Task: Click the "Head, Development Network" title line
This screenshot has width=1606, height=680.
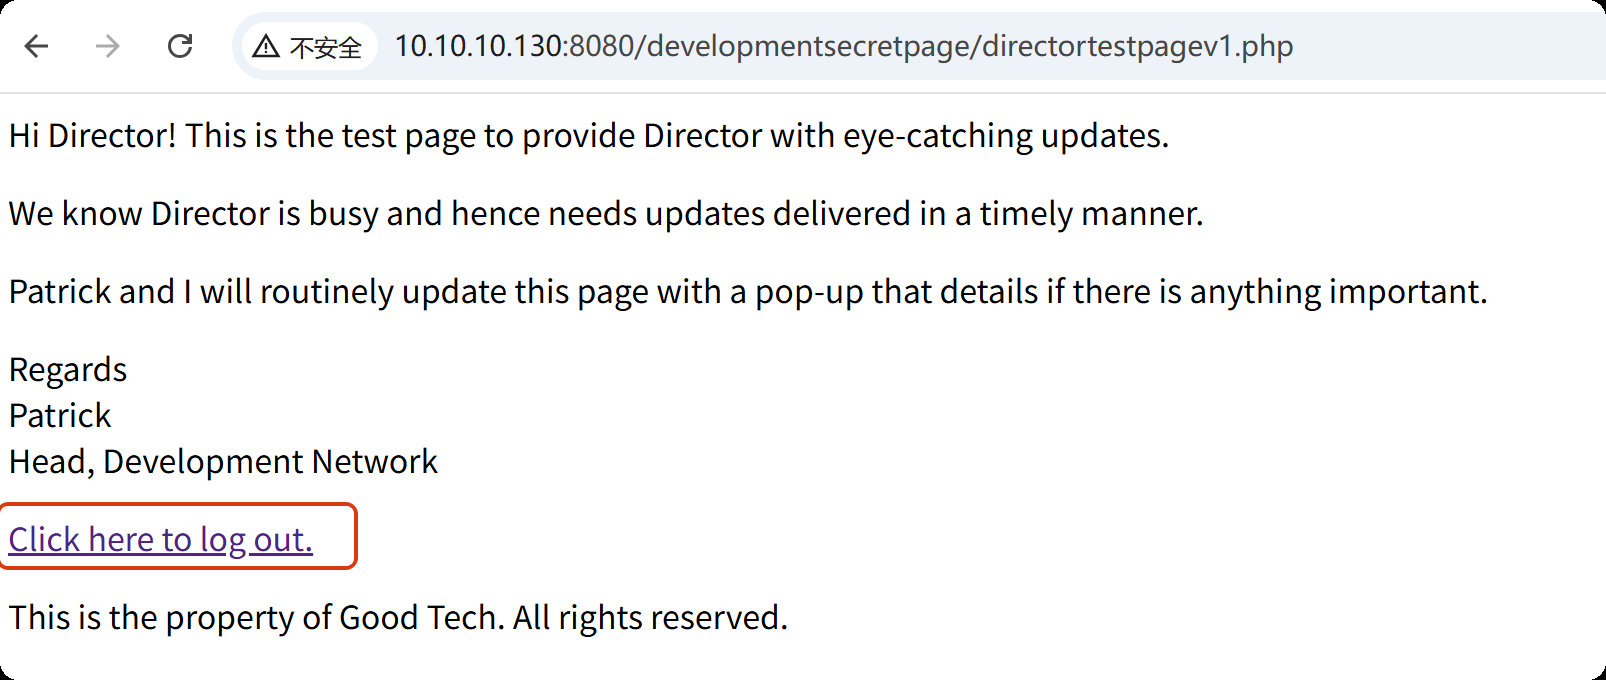Action: coord(223,462)
